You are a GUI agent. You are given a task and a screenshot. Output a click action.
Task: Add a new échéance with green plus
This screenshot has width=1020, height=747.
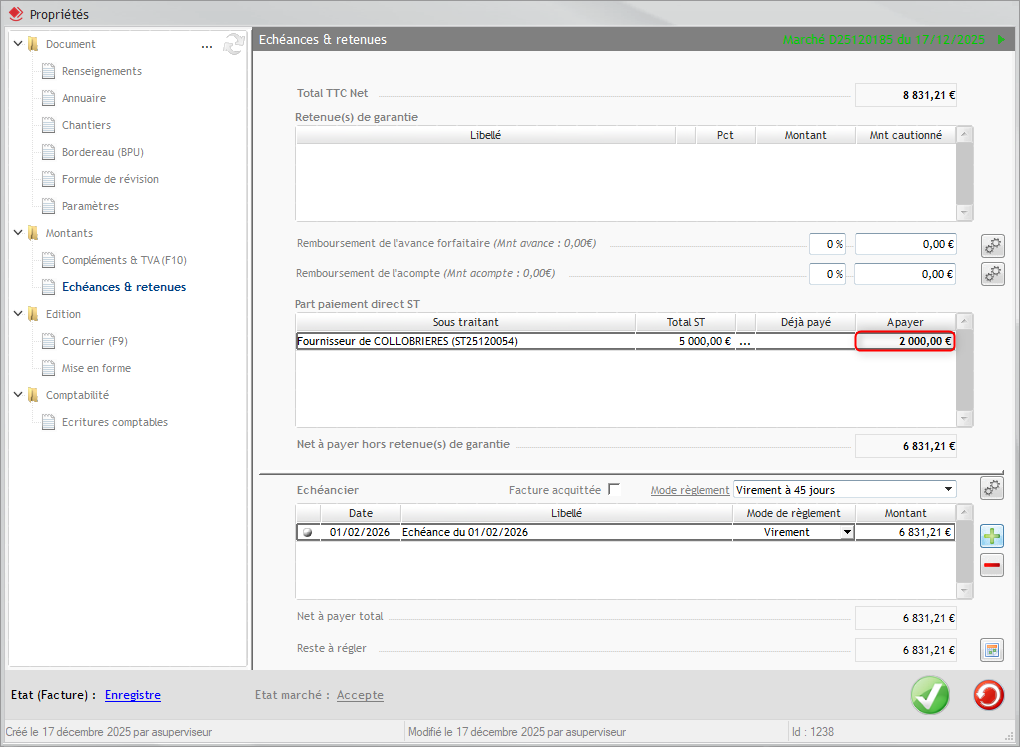pos(992,536)
